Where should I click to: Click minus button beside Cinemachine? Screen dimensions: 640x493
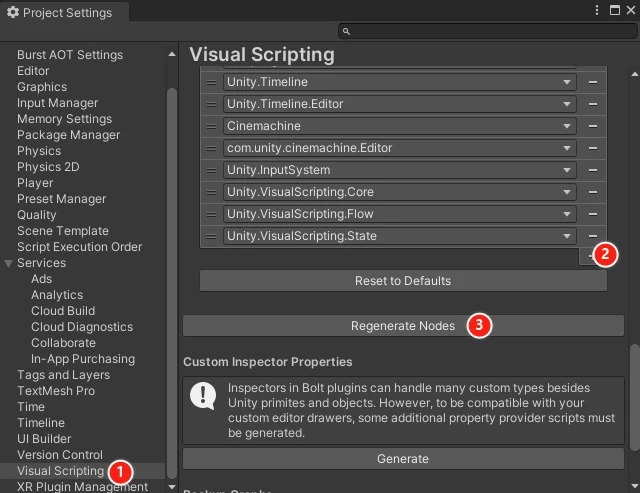[593, 126]
